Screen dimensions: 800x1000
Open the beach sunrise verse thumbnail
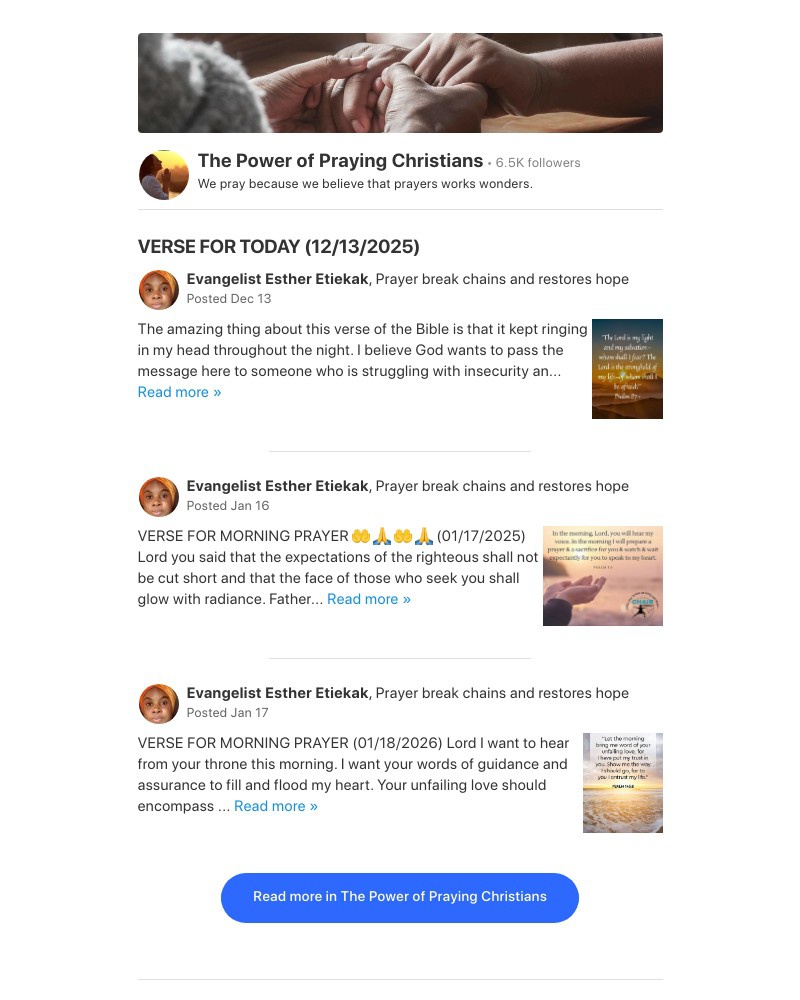click(623, 783)
